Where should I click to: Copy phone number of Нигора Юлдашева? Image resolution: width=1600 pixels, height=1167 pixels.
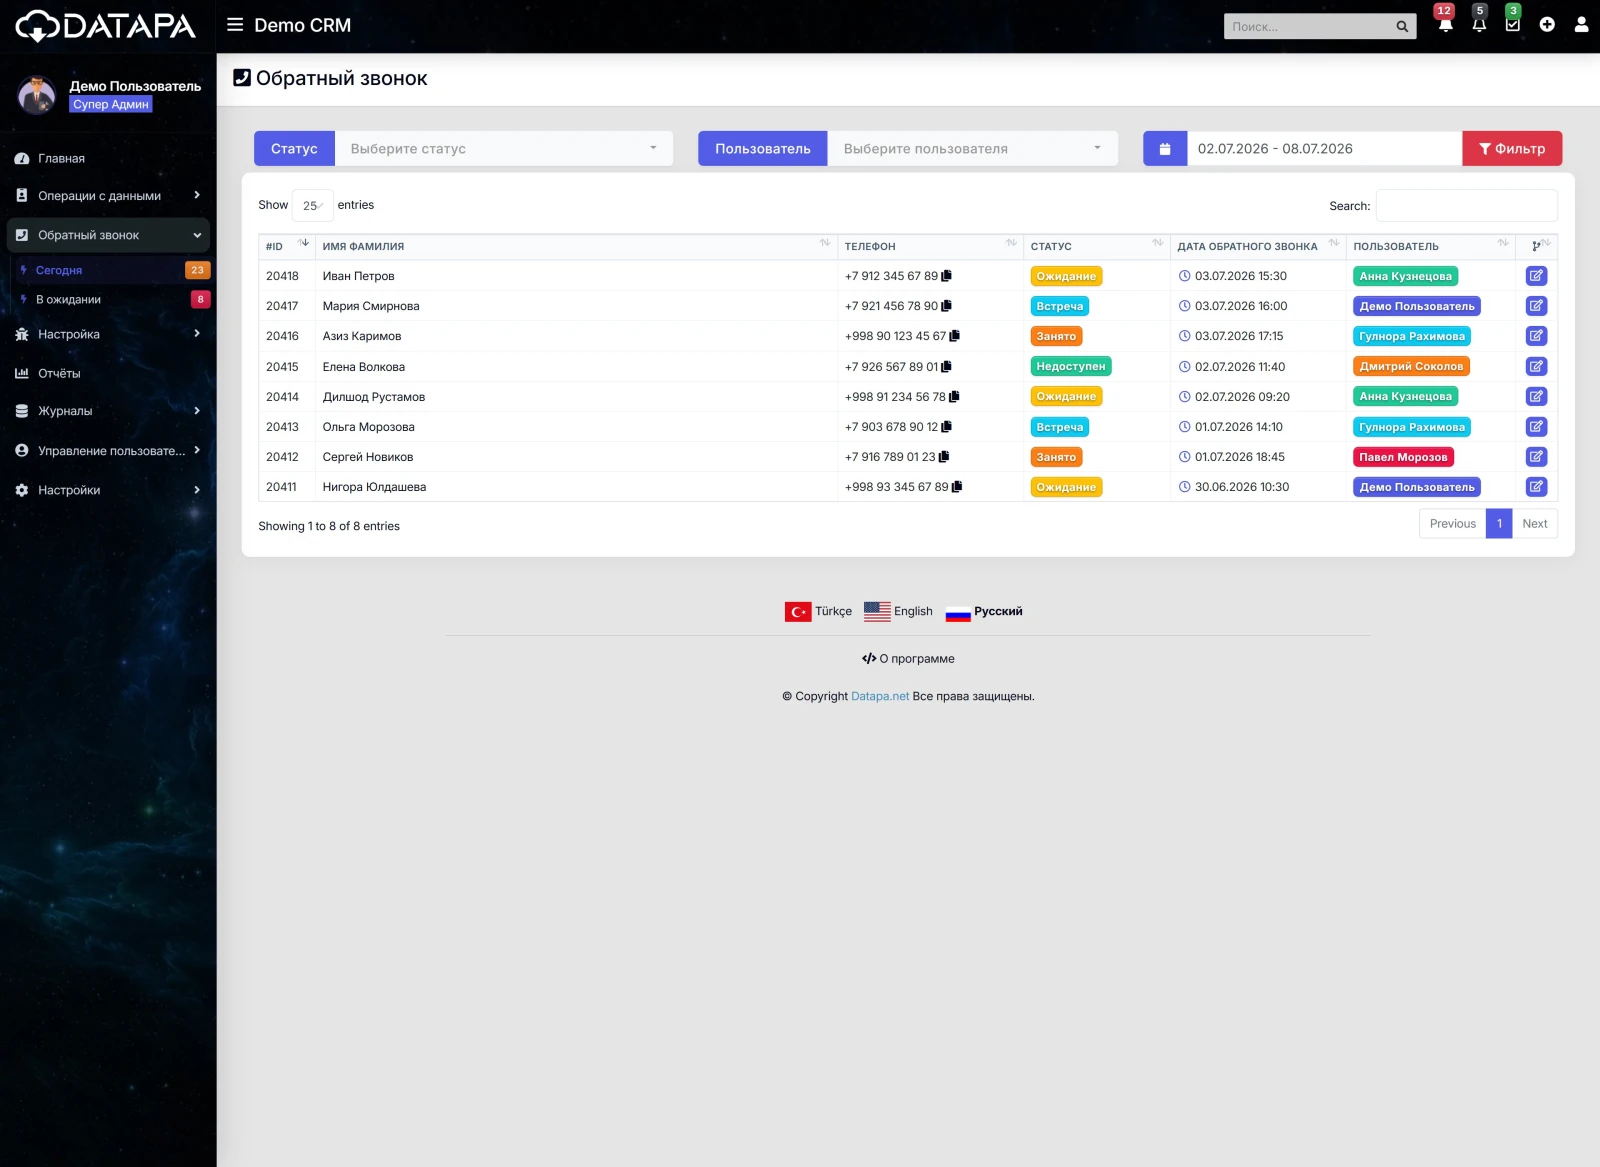(x=957, y=487)
